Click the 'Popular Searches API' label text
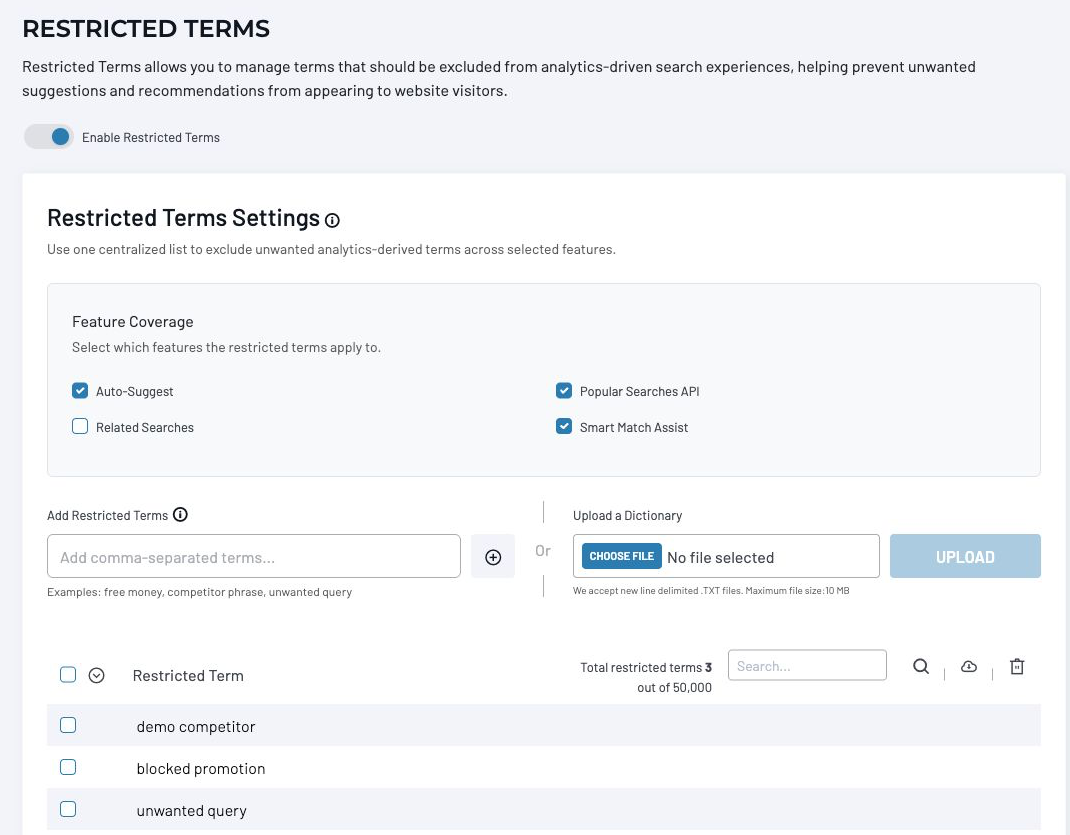Viewport: 1070px width, 835px height. (639, 392)
